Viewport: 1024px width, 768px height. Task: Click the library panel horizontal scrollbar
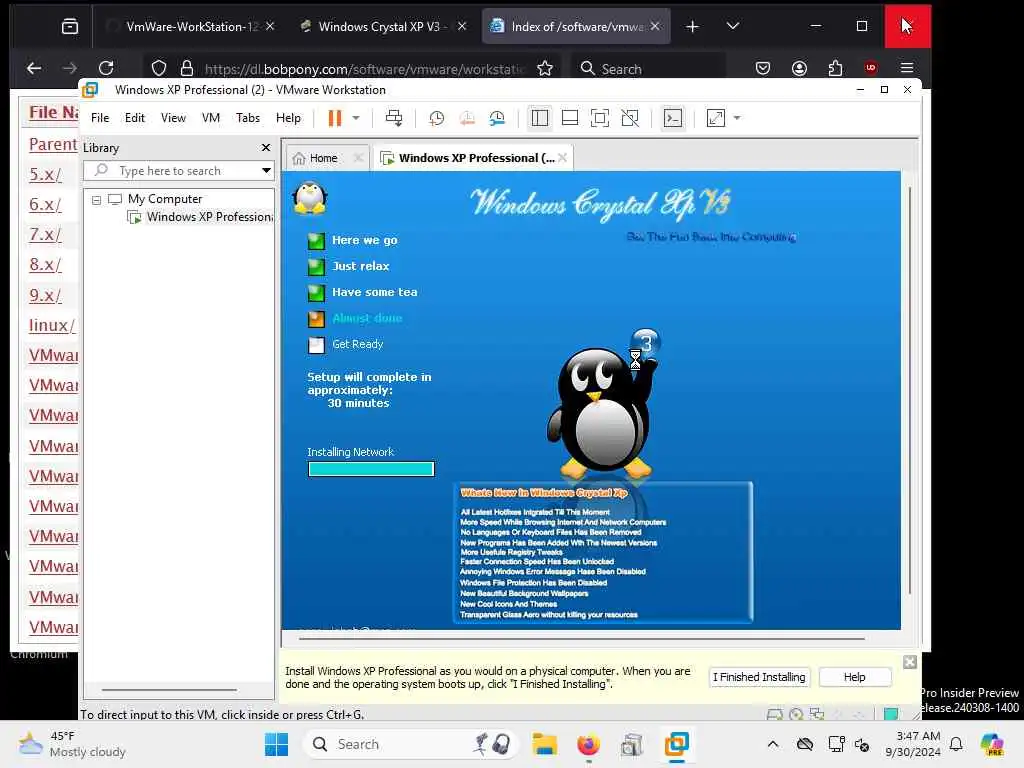(169, 689)
